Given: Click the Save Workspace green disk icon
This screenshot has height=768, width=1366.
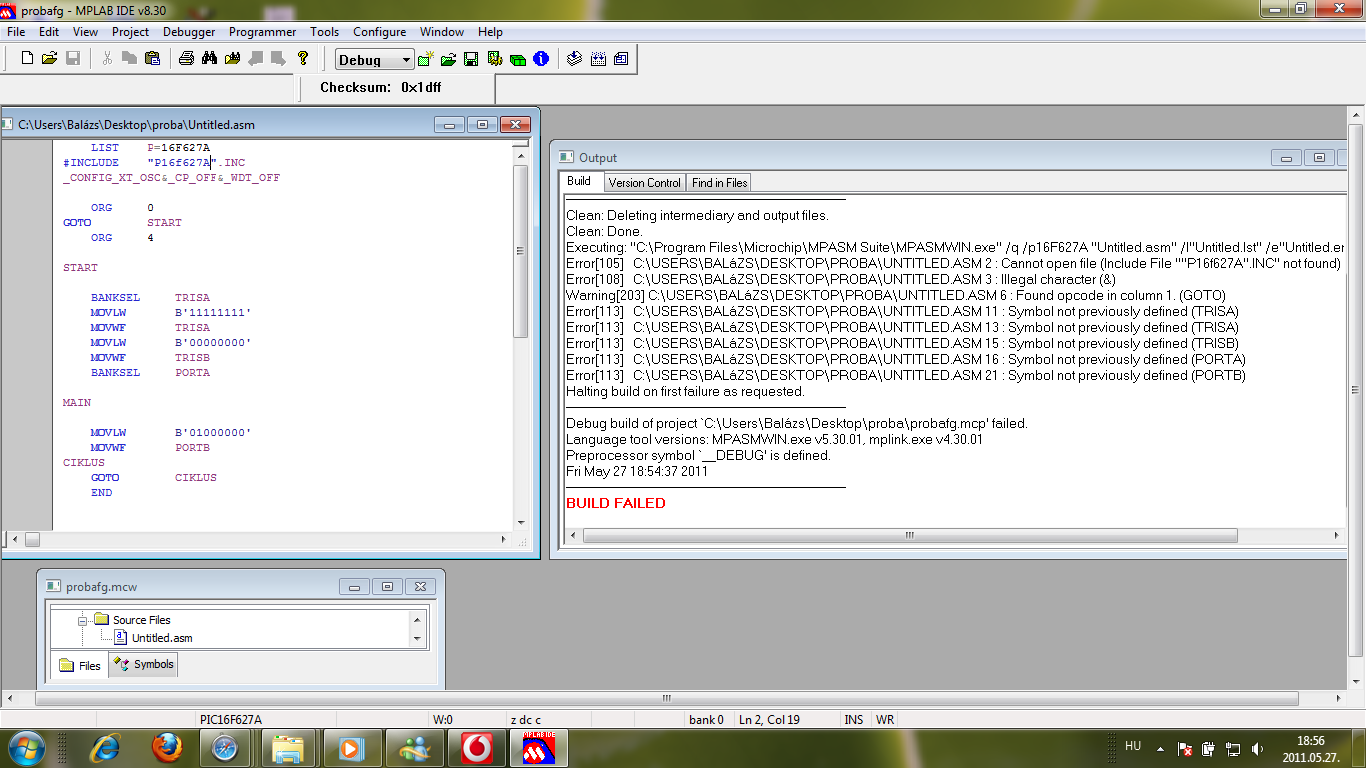Looking at the screenshot, I should click(471, 59).
